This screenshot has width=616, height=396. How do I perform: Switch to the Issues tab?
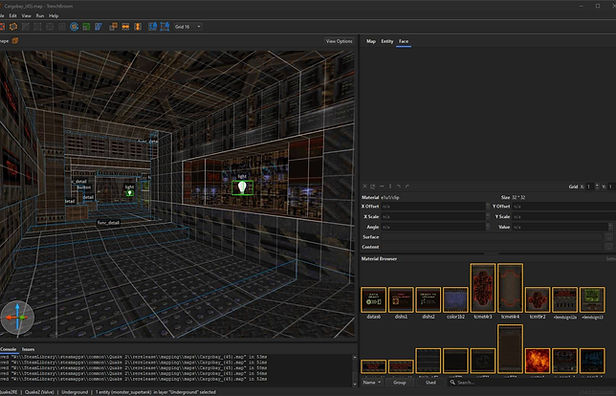28,349
